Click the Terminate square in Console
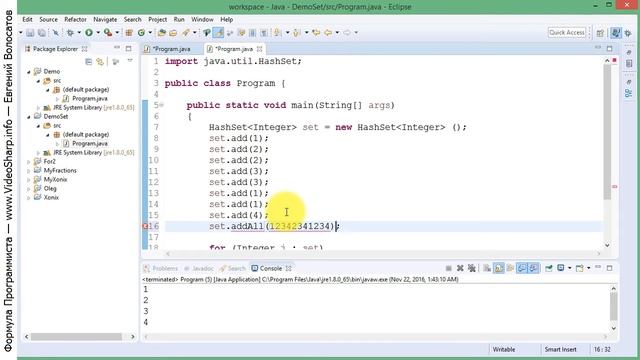 coord(449,268)
